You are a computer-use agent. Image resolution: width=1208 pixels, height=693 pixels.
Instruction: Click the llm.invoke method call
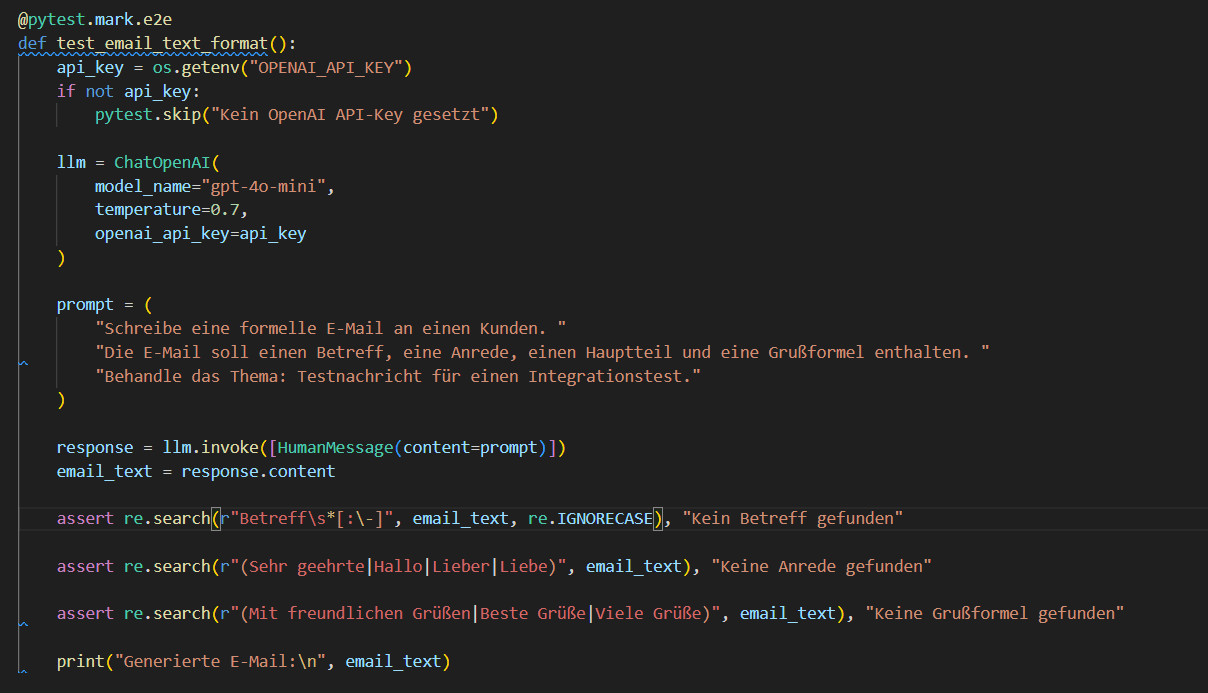pos(210,447)
